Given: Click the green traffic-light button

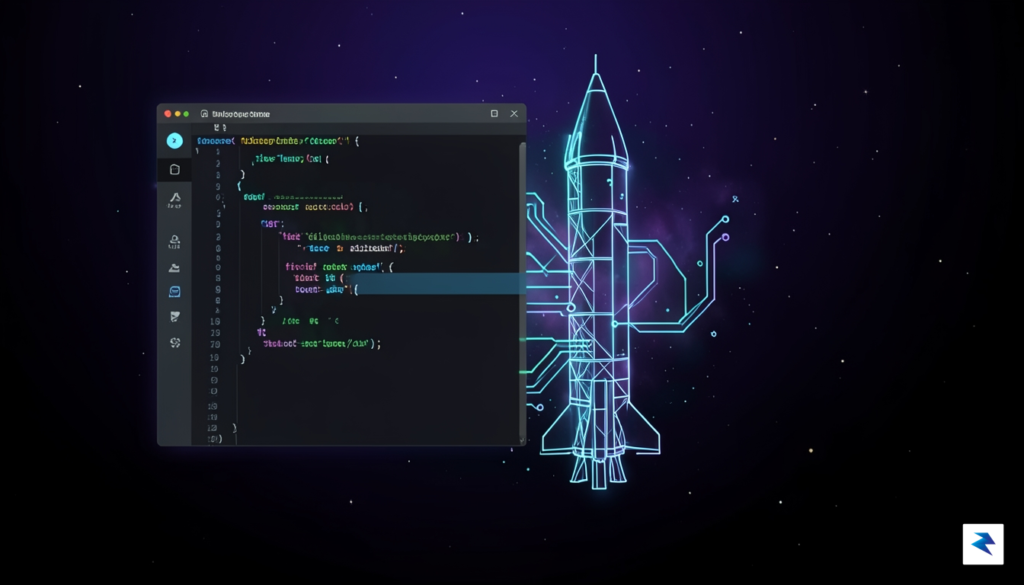Looking at the screenshot, I should pos(186,114).
